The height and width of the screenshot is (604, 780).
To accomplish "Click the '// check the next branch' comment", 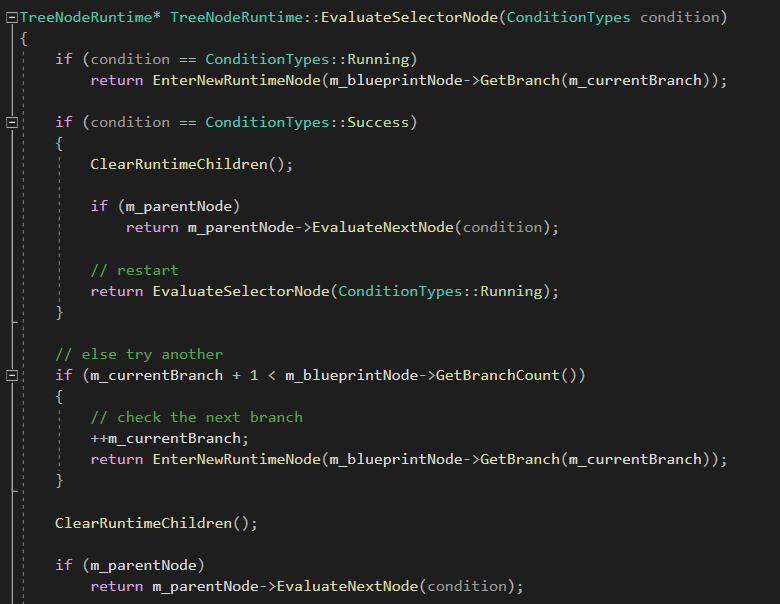I will coord(196,417).
